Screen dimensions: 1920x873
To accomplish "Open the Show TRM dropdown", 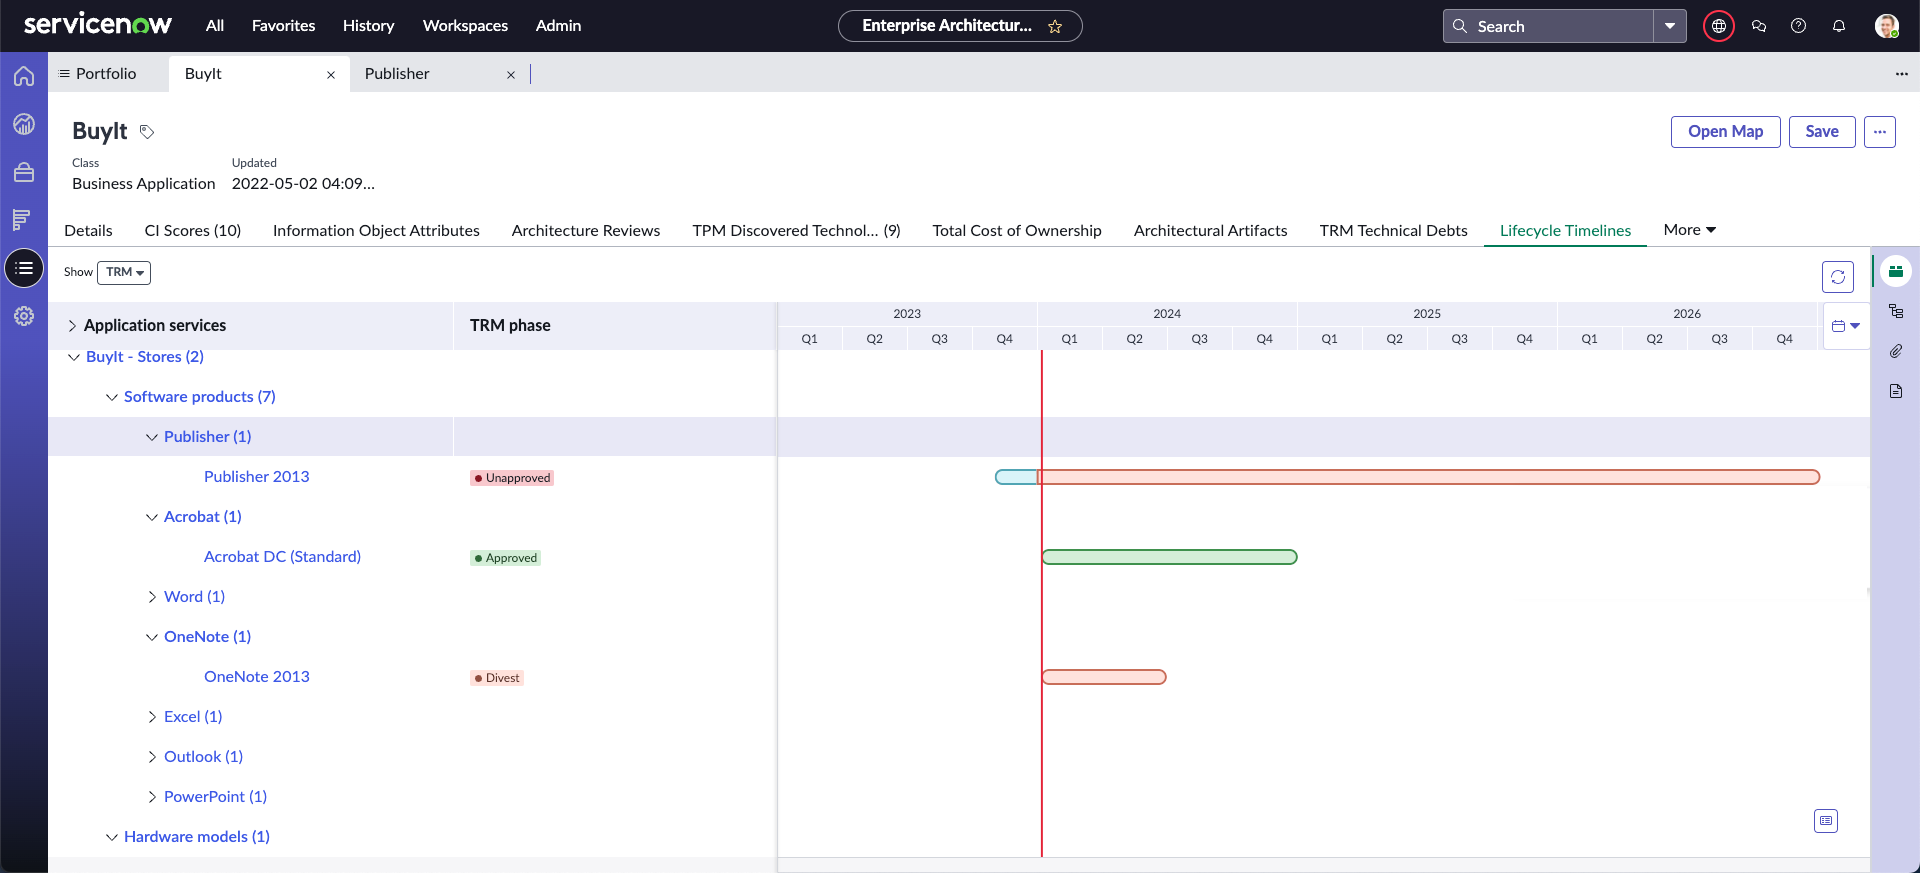I will 124,272.
